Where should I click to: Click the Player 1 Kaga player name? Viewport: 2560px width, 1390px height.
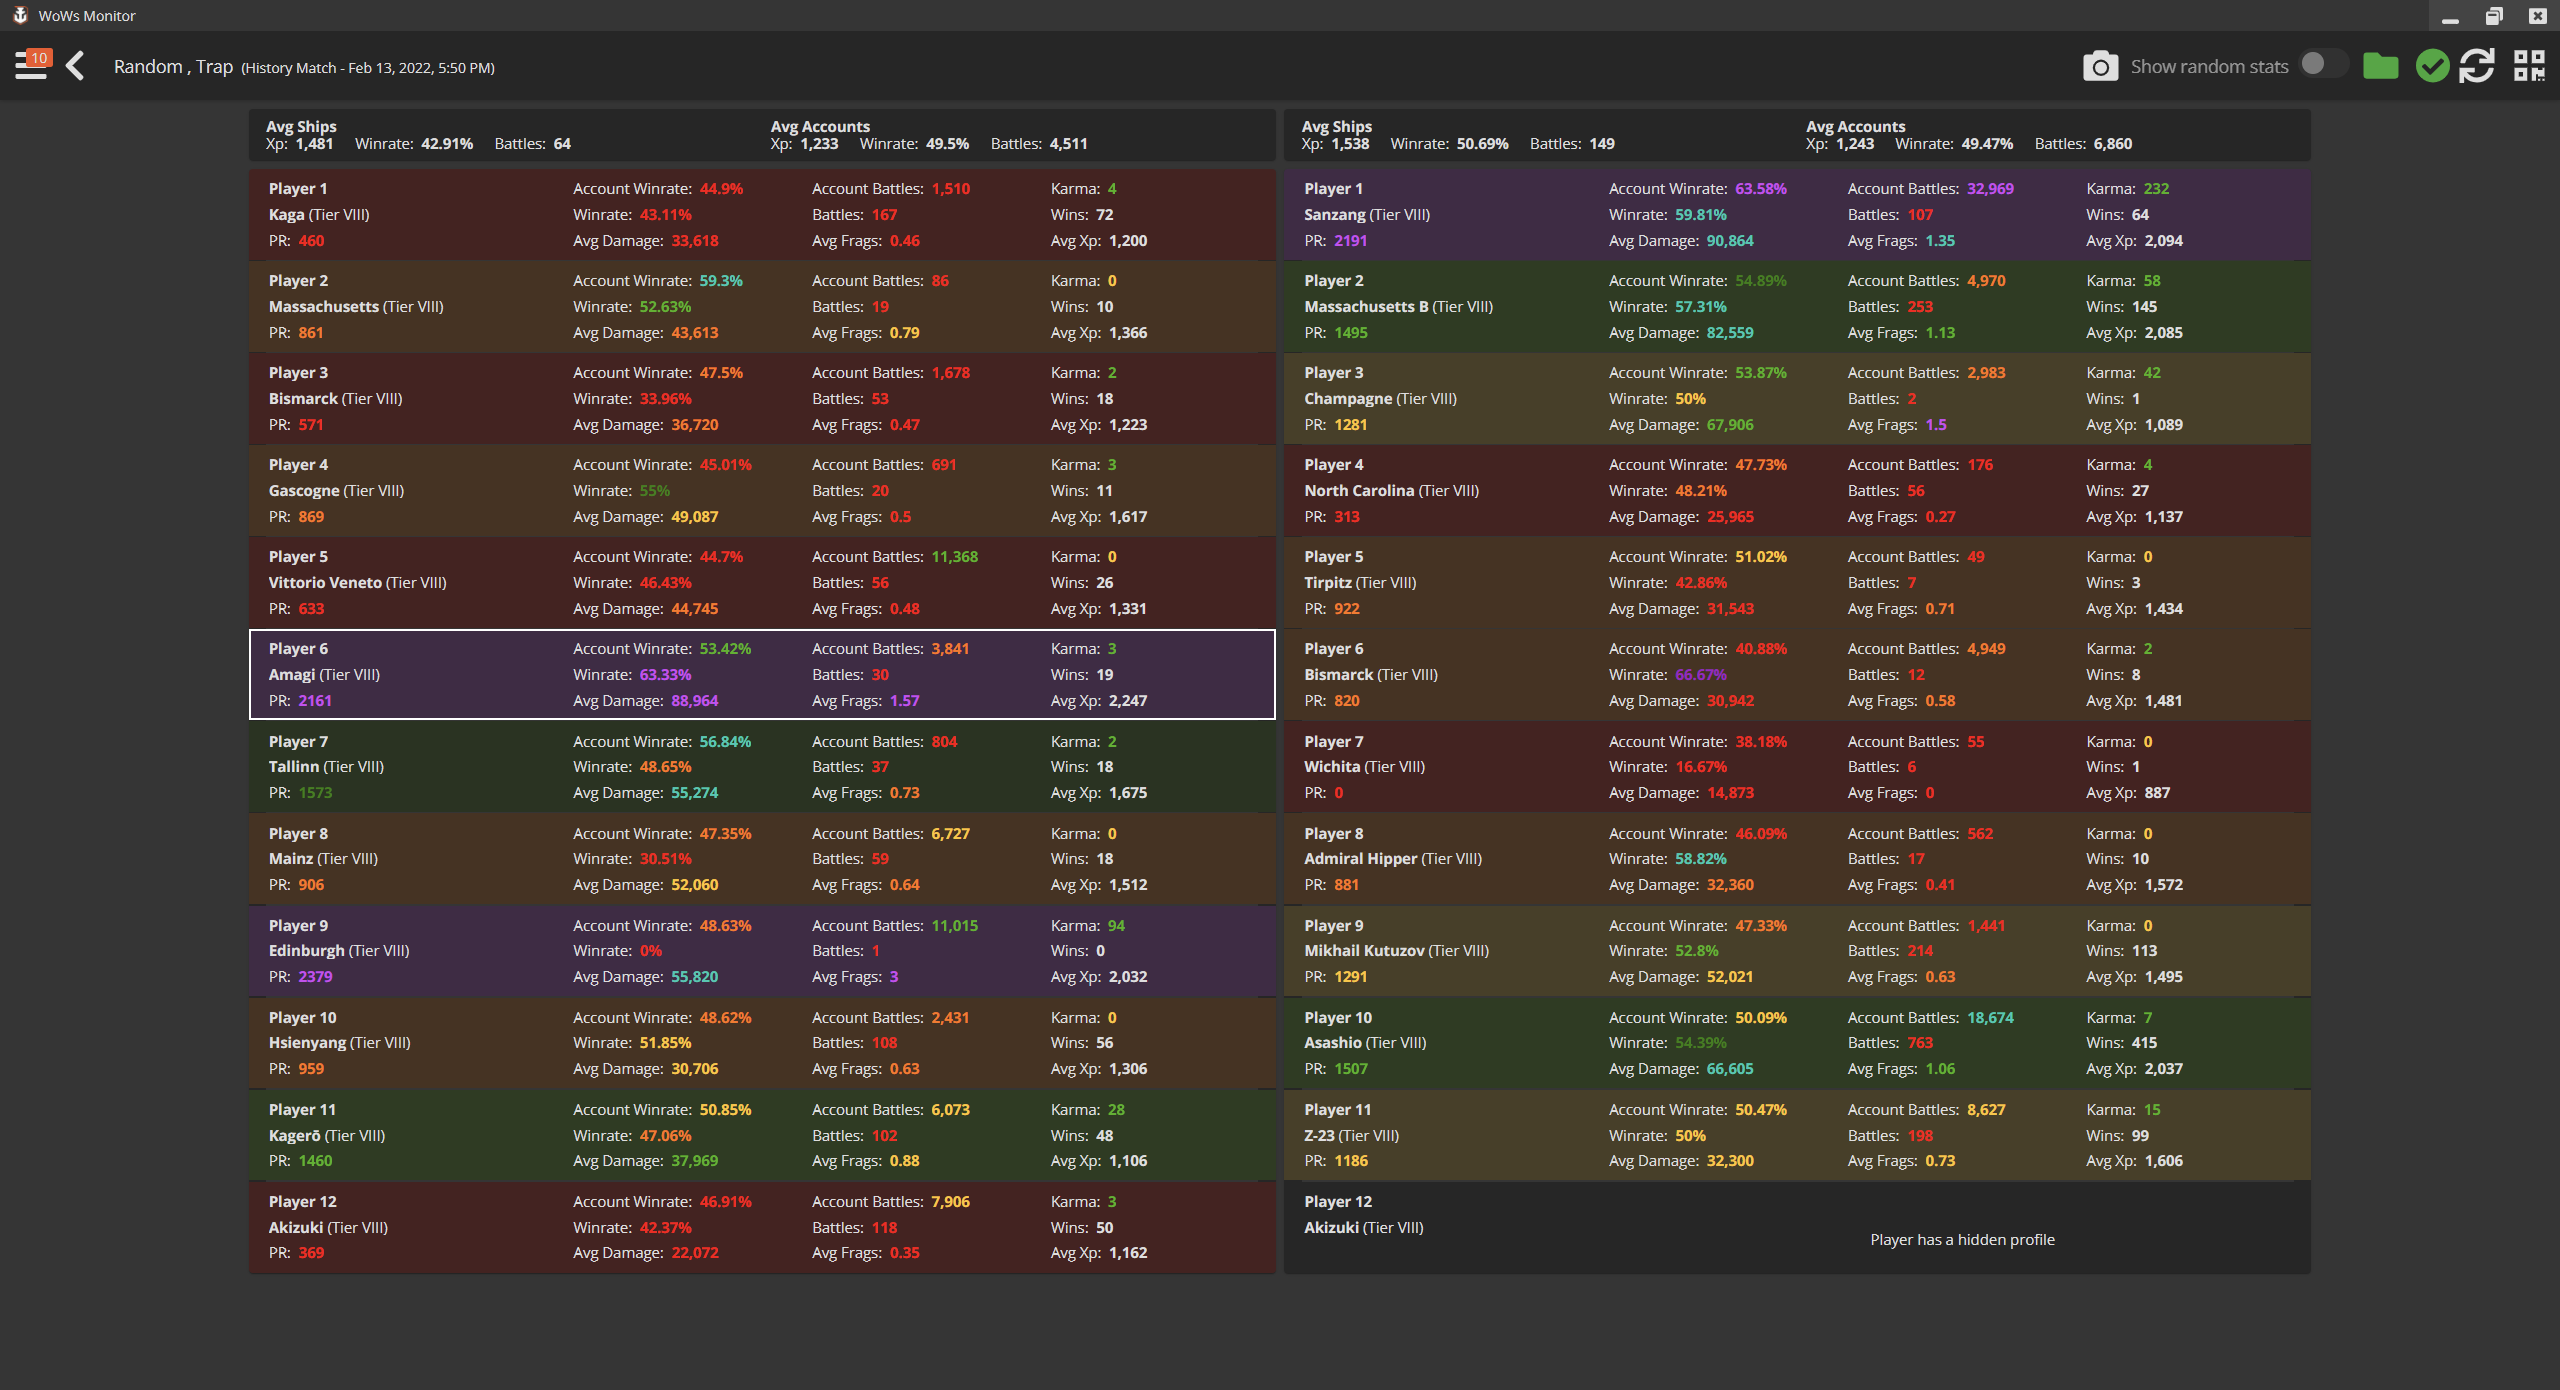[298, 189]
